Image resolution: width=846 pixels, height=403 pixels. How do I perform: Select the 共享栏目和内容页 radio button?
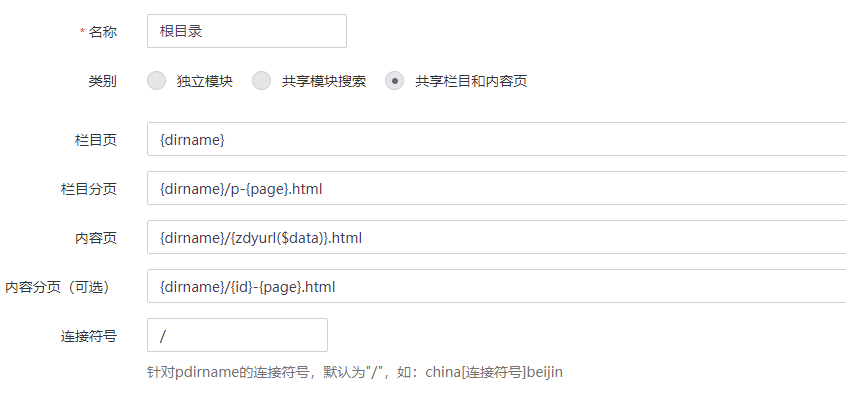[x=395, y=81]
